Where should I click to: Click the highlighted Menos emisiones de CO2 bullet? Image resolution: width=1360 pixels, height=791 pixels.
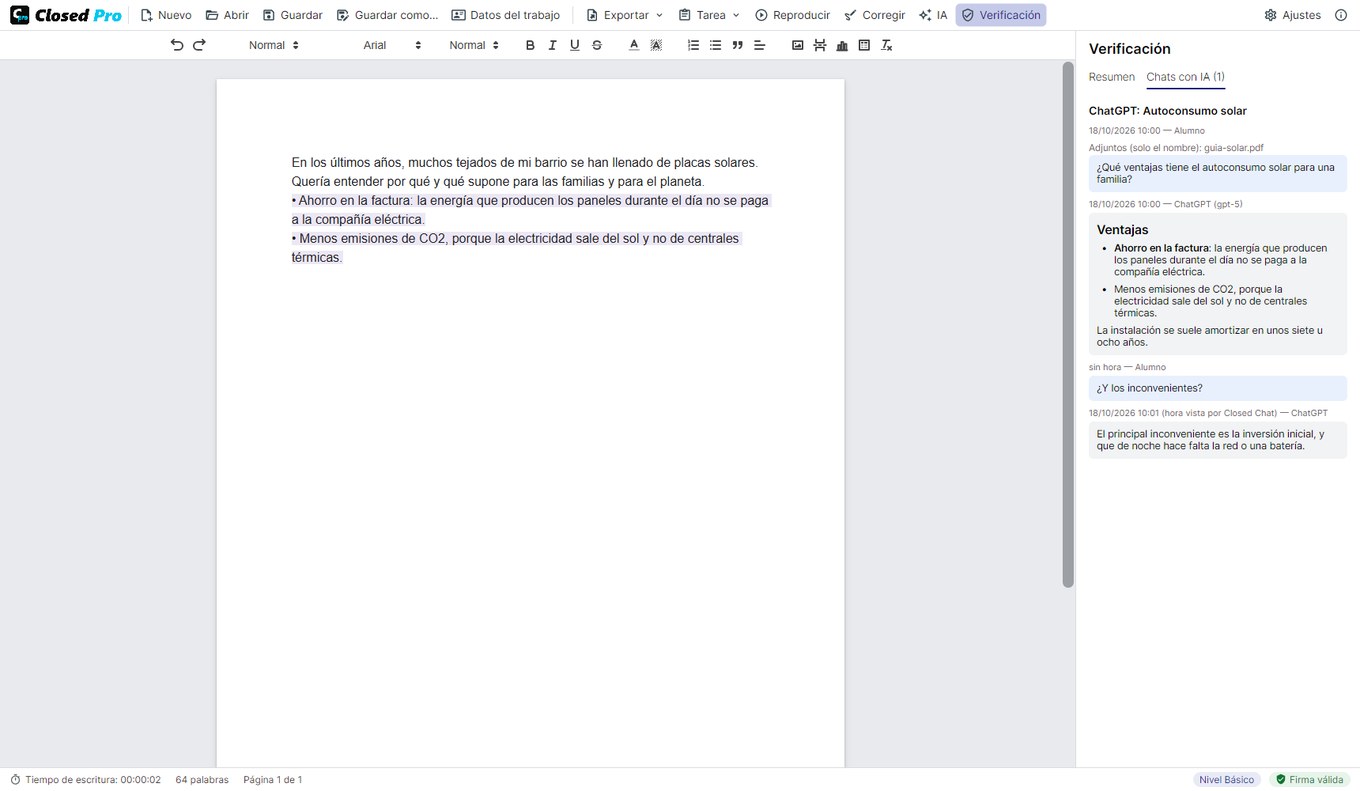pos(517,248)
